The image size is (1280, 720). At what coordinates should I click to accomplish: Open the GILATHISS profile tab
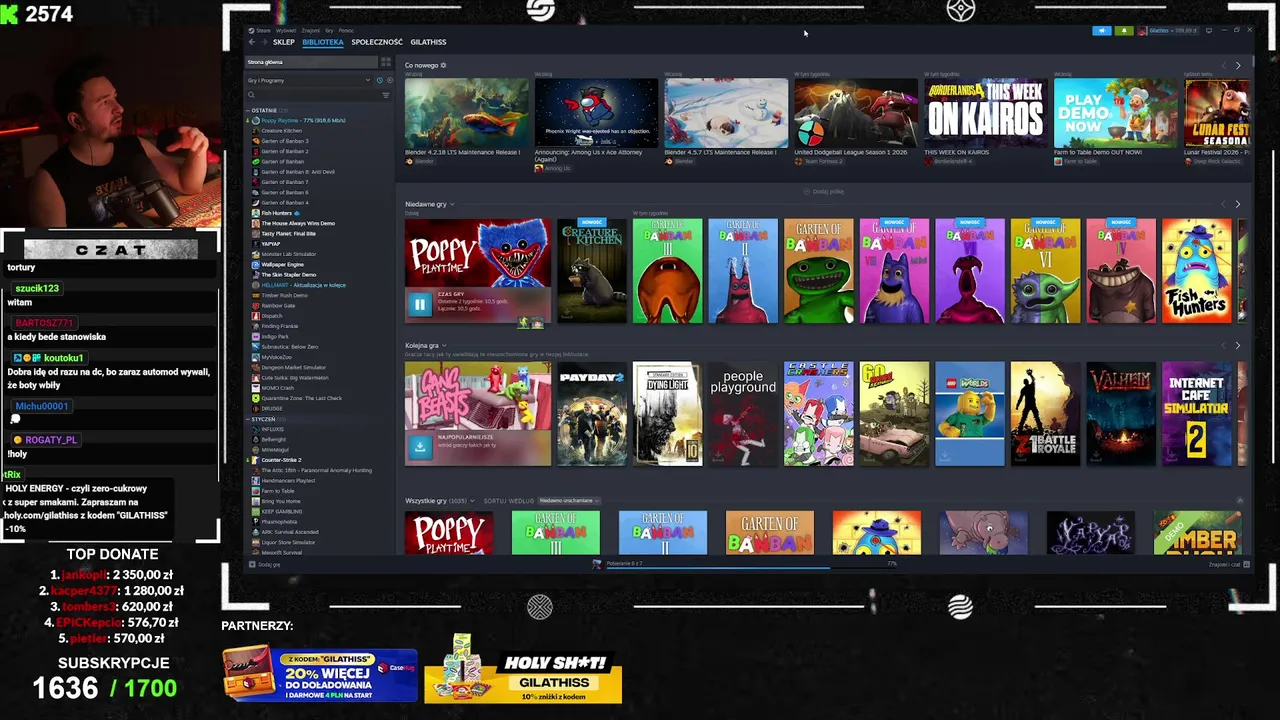coord(428,42)
